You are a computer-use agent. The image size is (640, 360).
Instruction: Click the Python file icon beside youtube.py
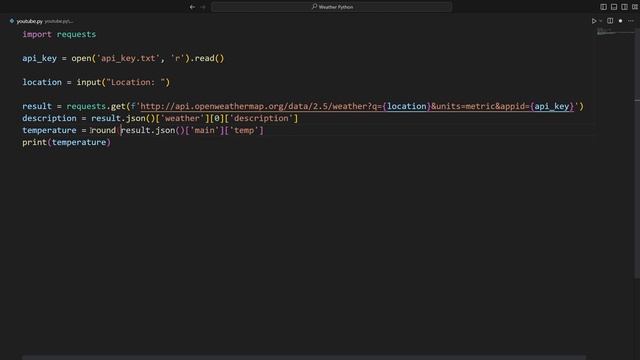tap(12, 21)
